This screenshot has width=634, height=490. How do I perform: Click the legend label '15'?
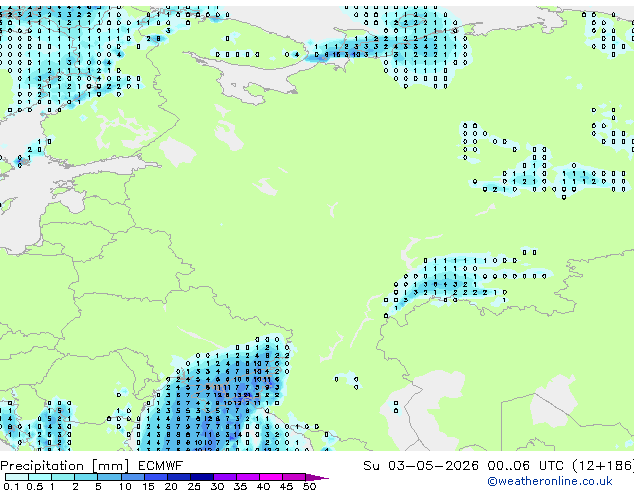pos(148,486)
